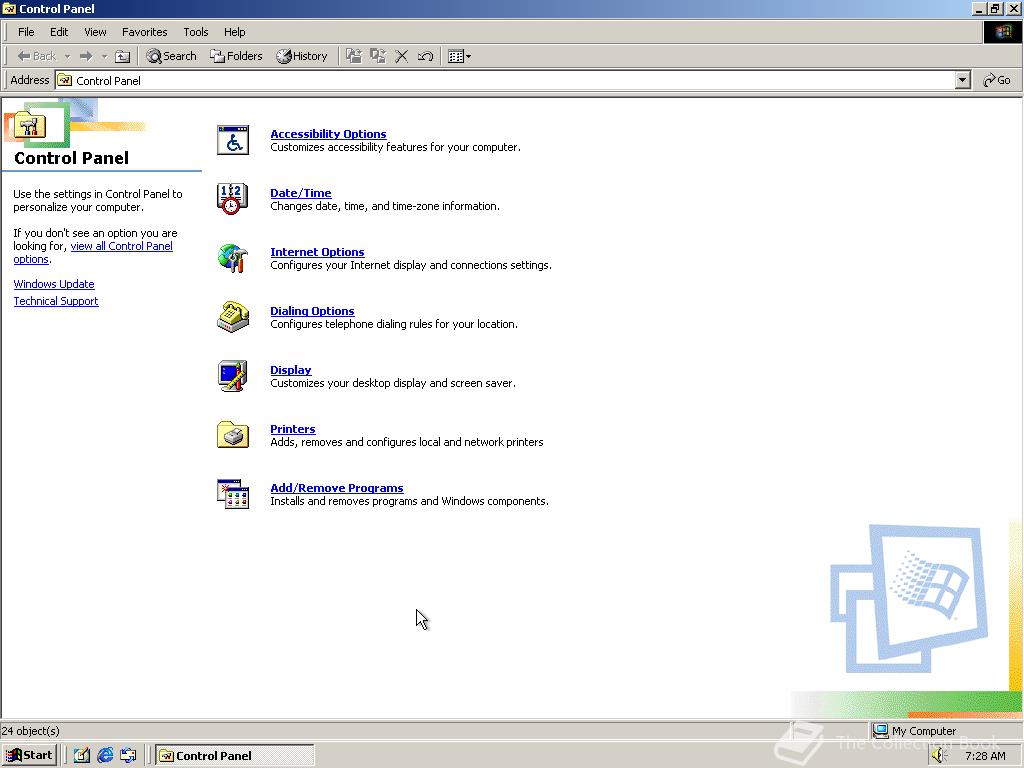Viewport: 1024px width, 768px height.
Task: Open the Favorites menu
Action: click(x=144, y=32)
